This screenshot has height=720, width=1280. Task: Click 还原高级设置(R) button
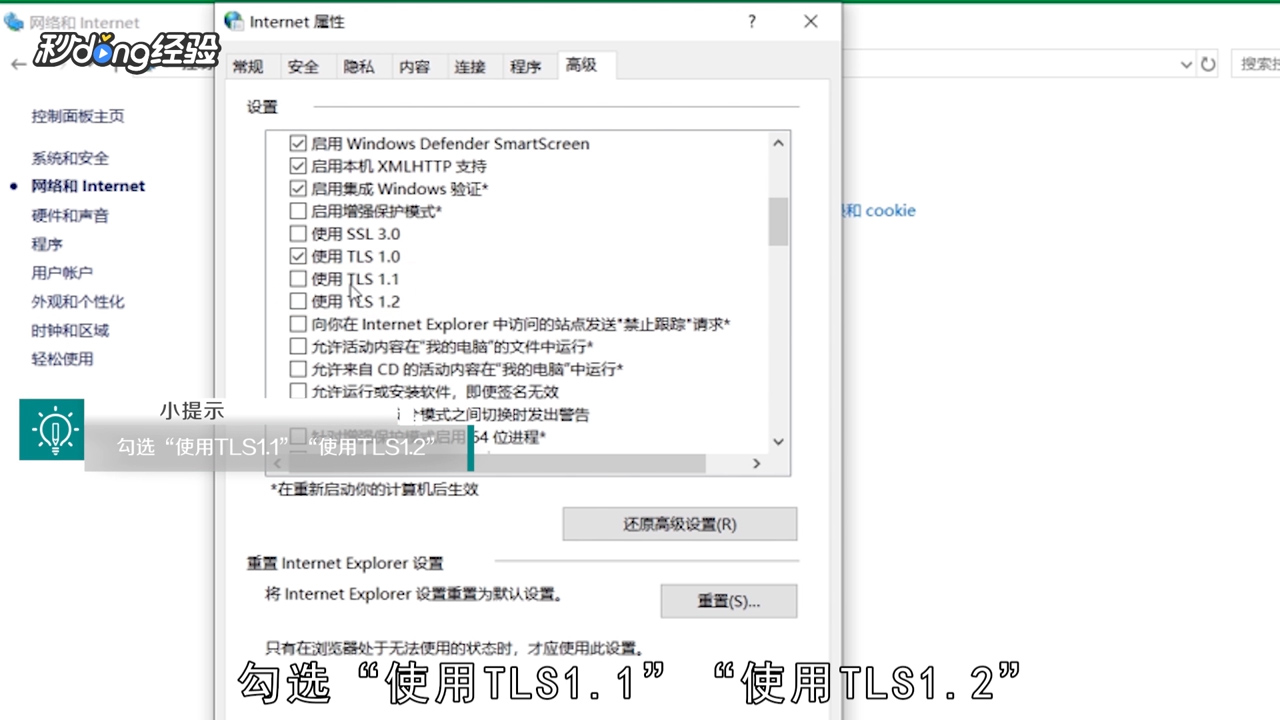[x=680, y=524]
